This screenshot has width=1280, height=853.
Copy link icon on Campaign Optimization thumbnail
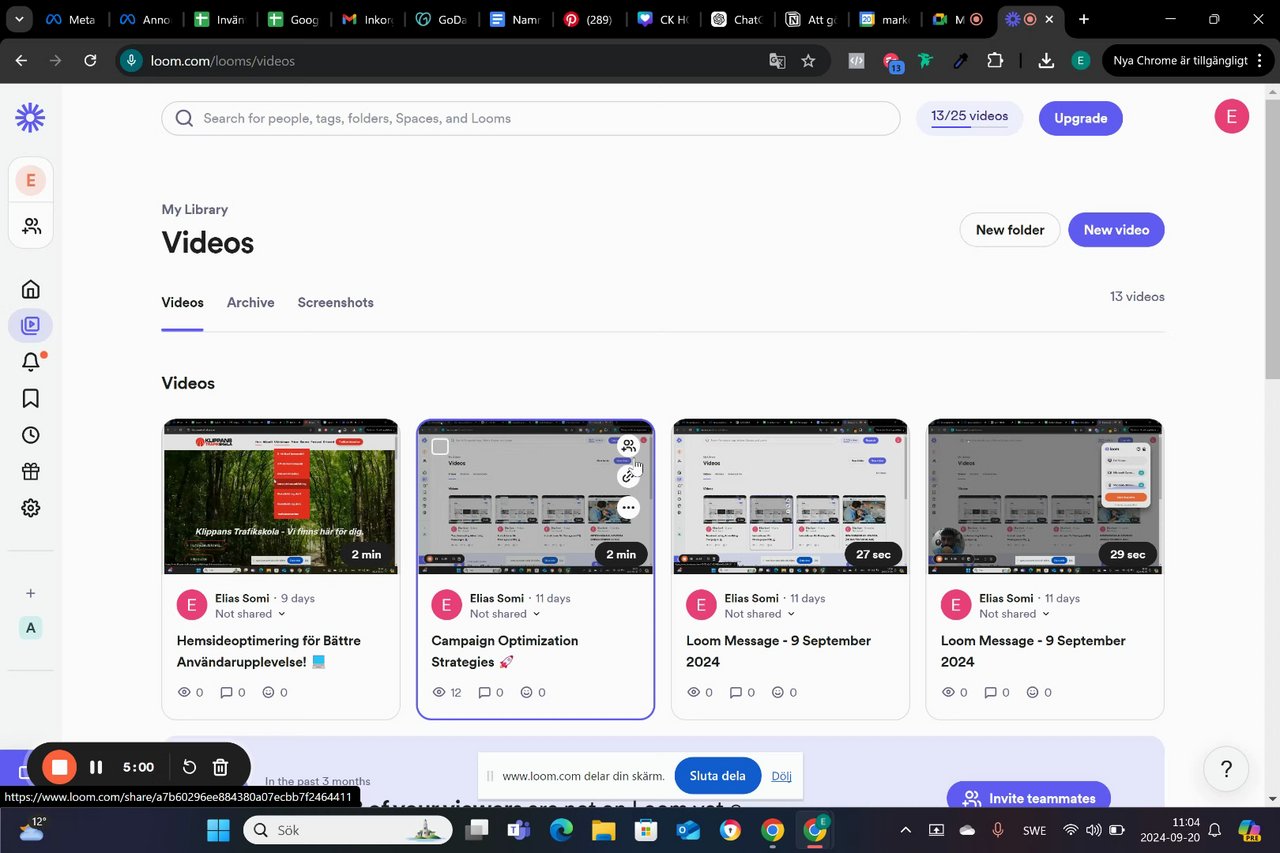pyautogui.click(x=628, y=476)
